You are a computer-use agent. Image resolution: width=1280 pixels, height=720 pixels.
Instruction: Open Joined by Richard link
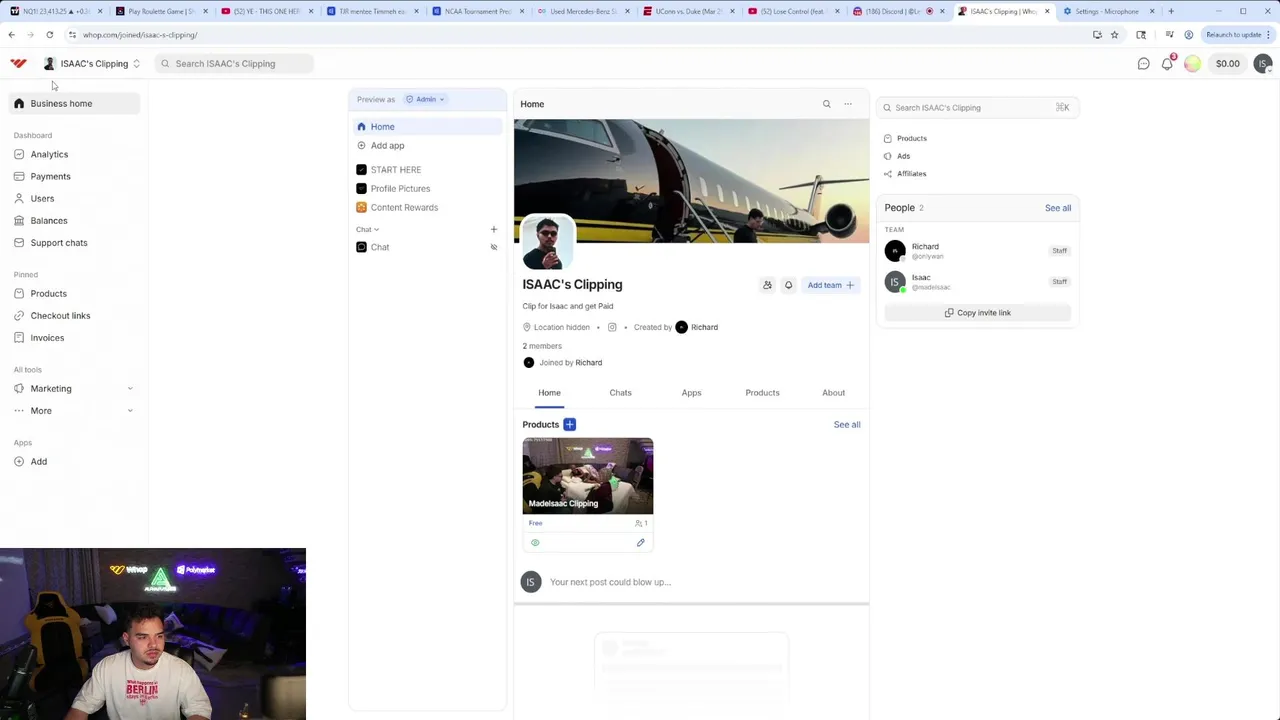(588, 363)
